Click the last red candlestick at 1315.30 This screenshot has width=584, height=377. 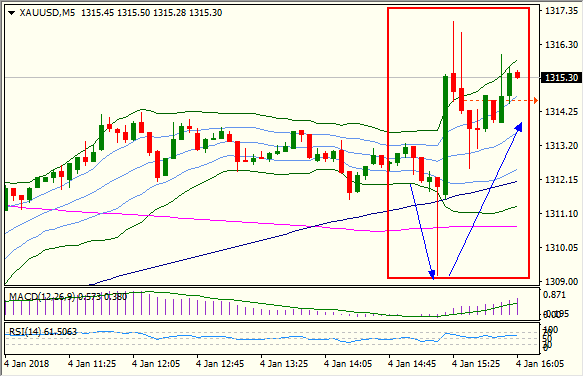518,75
